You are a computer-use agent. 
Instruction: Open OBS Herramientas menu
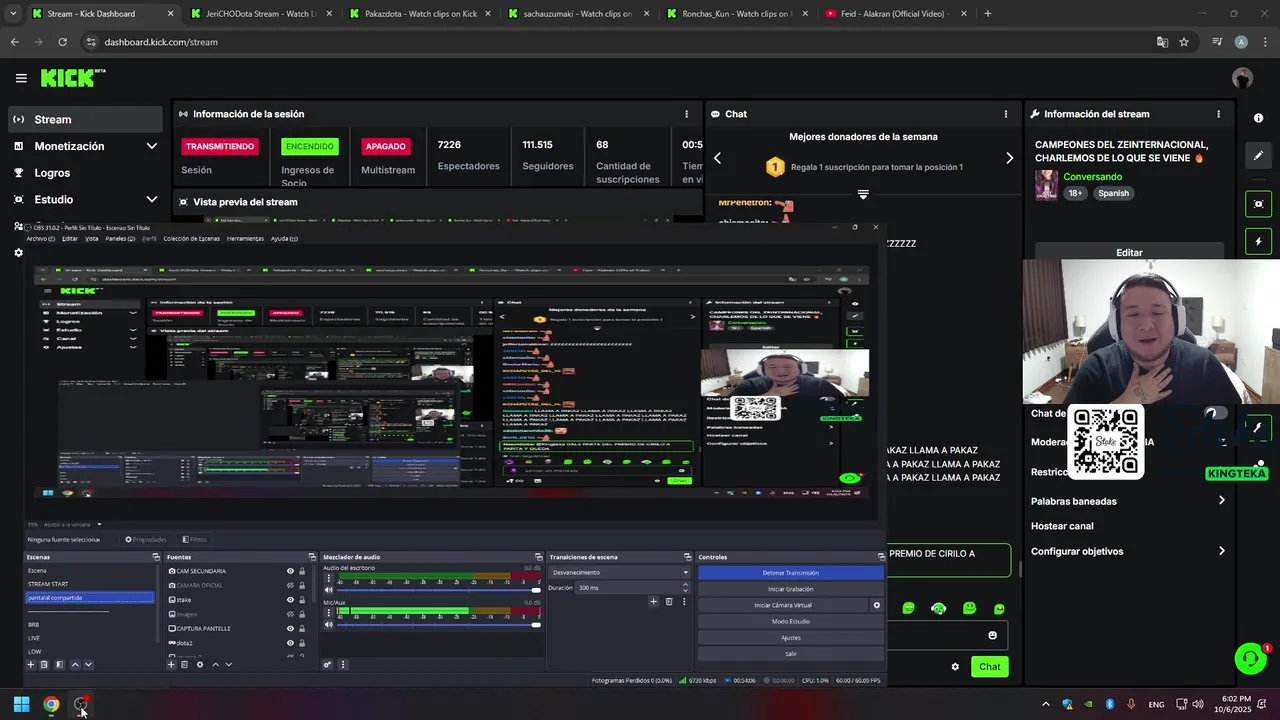point(245,239)
